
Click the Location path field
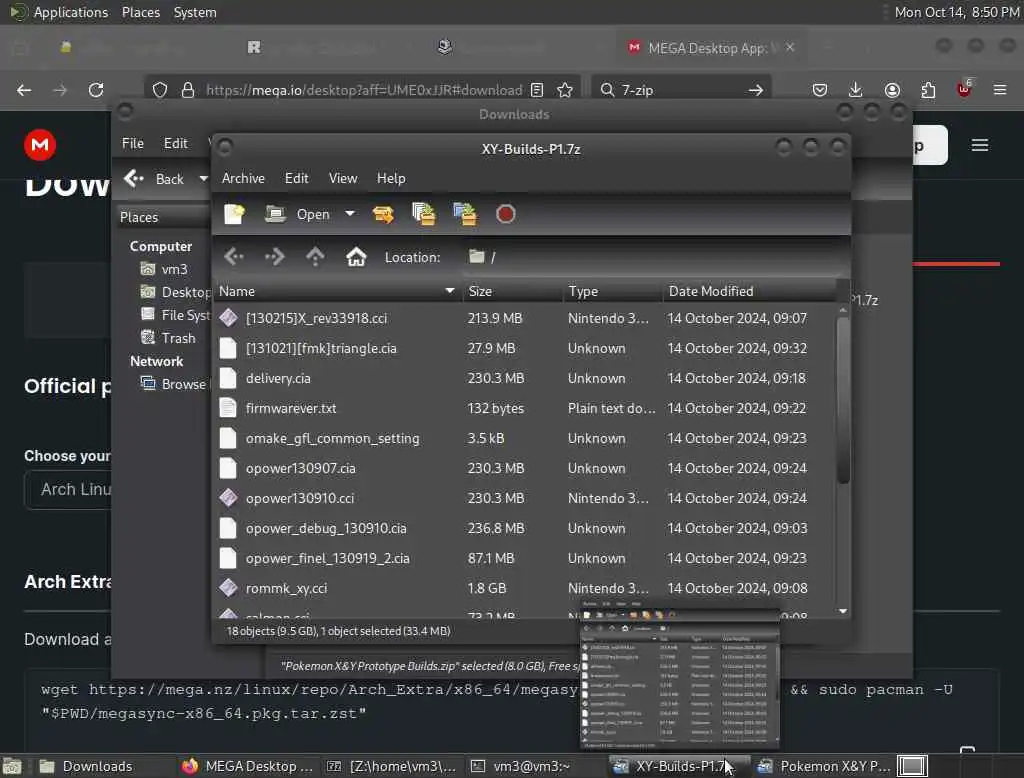(x=653, y=257)
